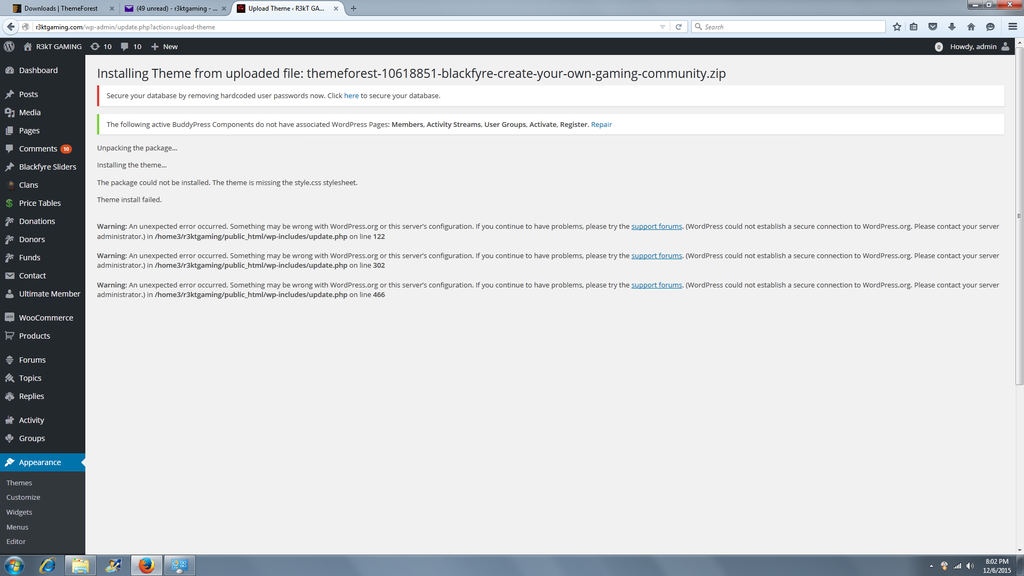
Task: Open Firefox from the Windows taskbar
Action: click(146, 566)
